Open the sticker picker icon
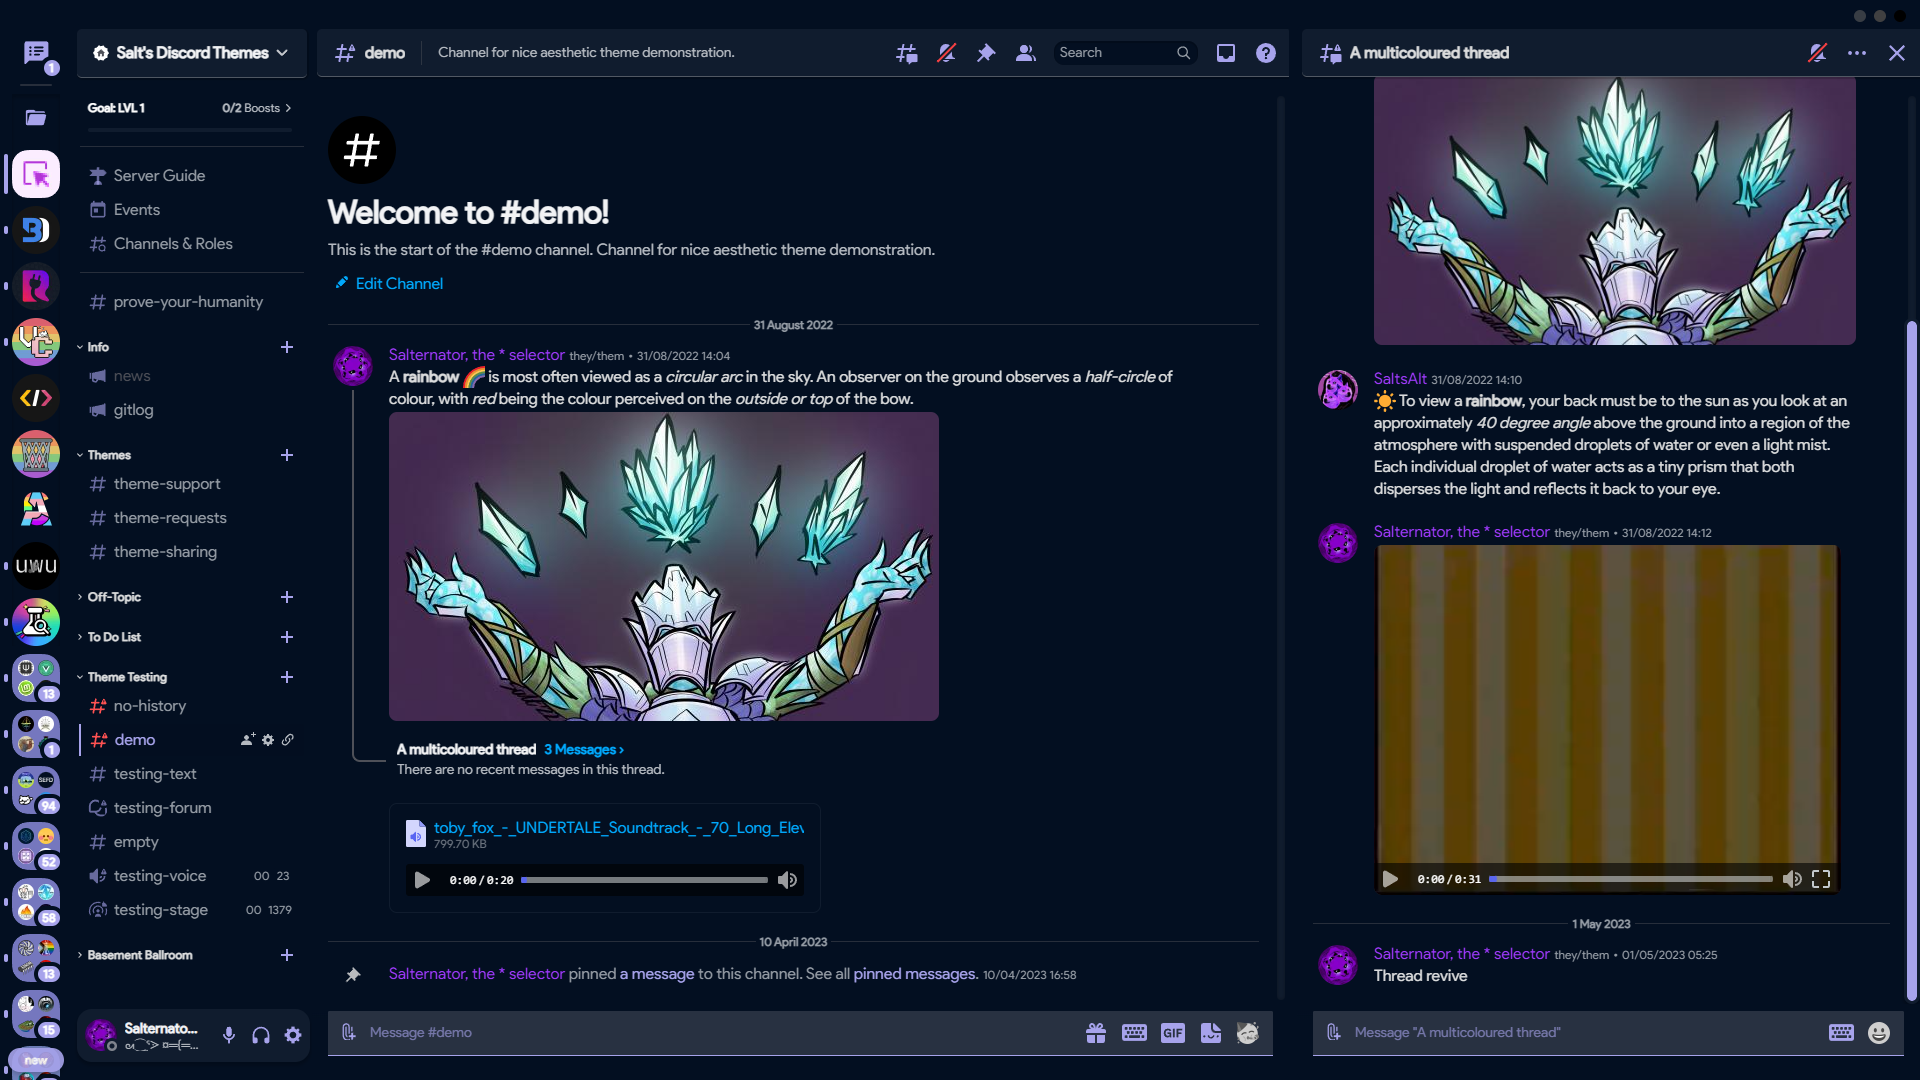1920x1080 pixels. click(x=1210, y=1033)
